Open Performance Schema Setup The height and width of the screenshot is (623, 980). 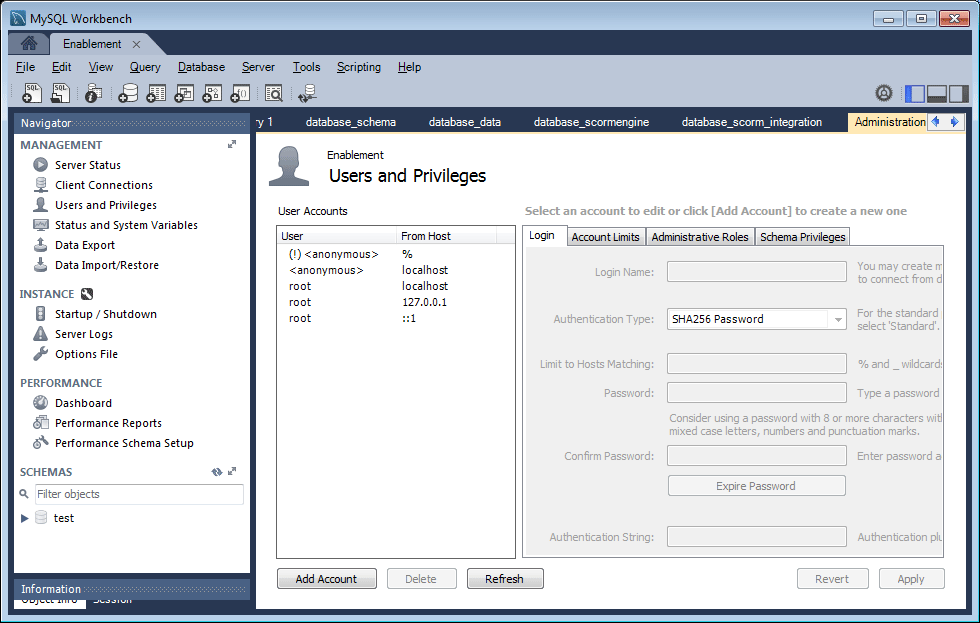click(124, 443)
